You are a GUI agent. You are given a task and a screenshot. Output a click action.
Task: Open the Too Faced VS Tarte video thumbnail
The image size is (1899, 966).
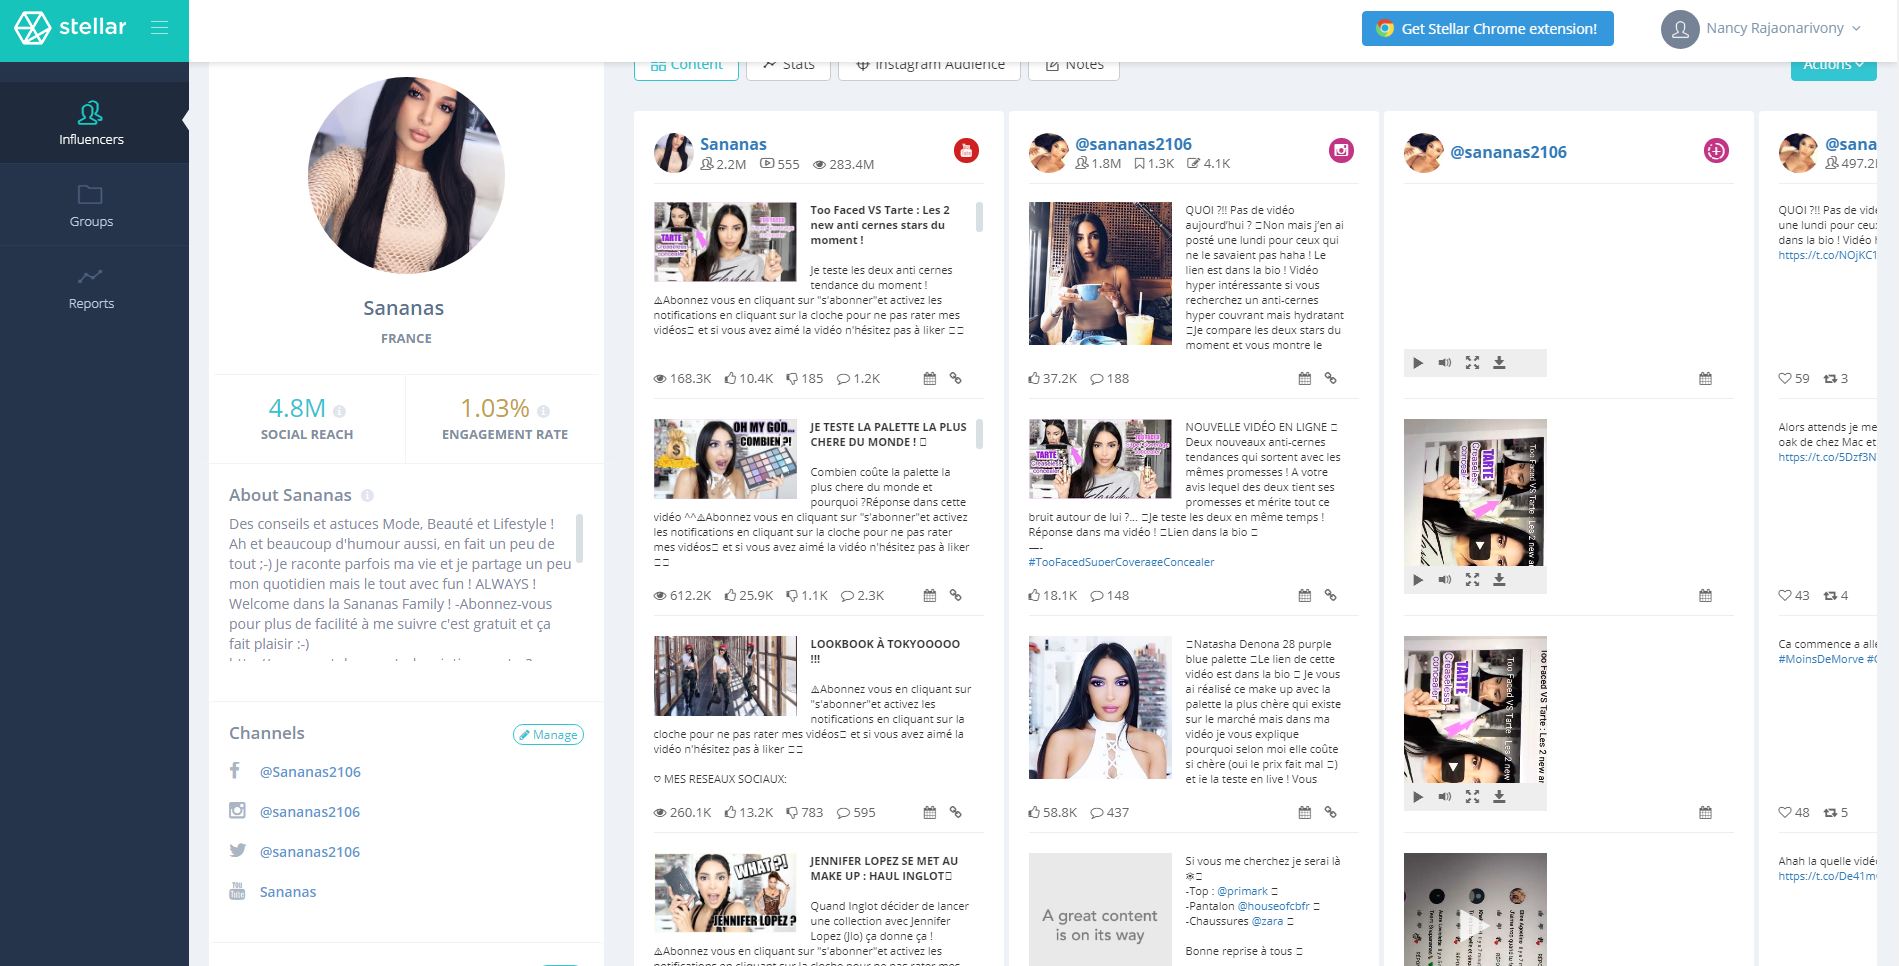[725, 242]
